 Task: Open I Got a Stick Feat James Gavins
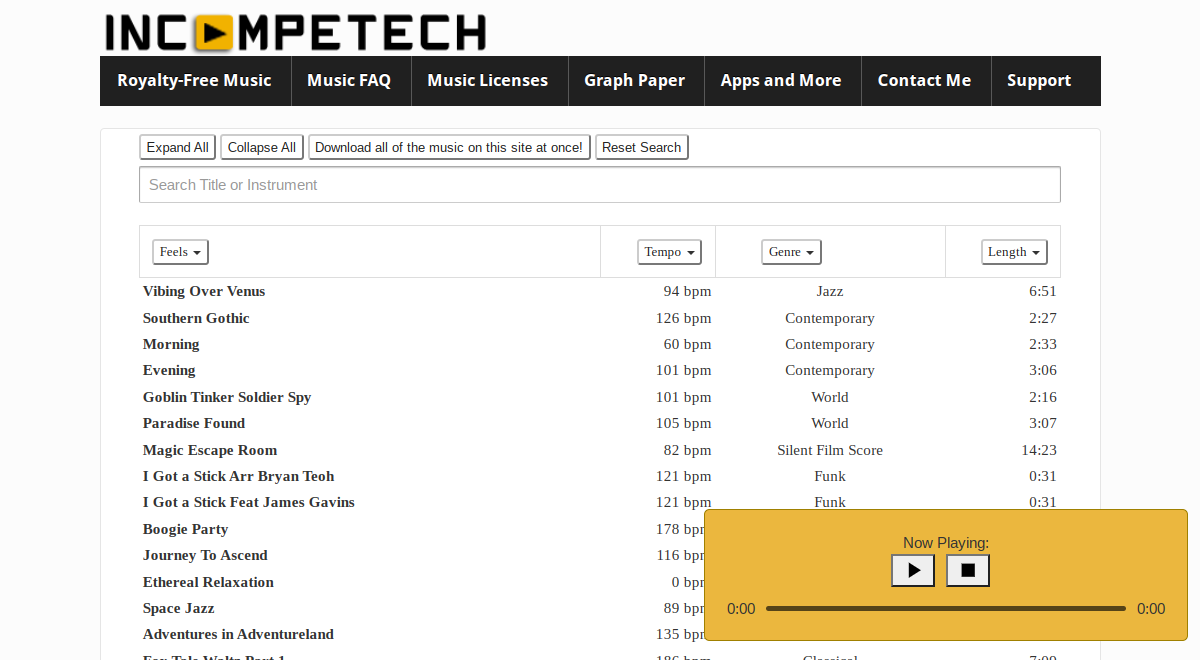(x=249, y=502)
